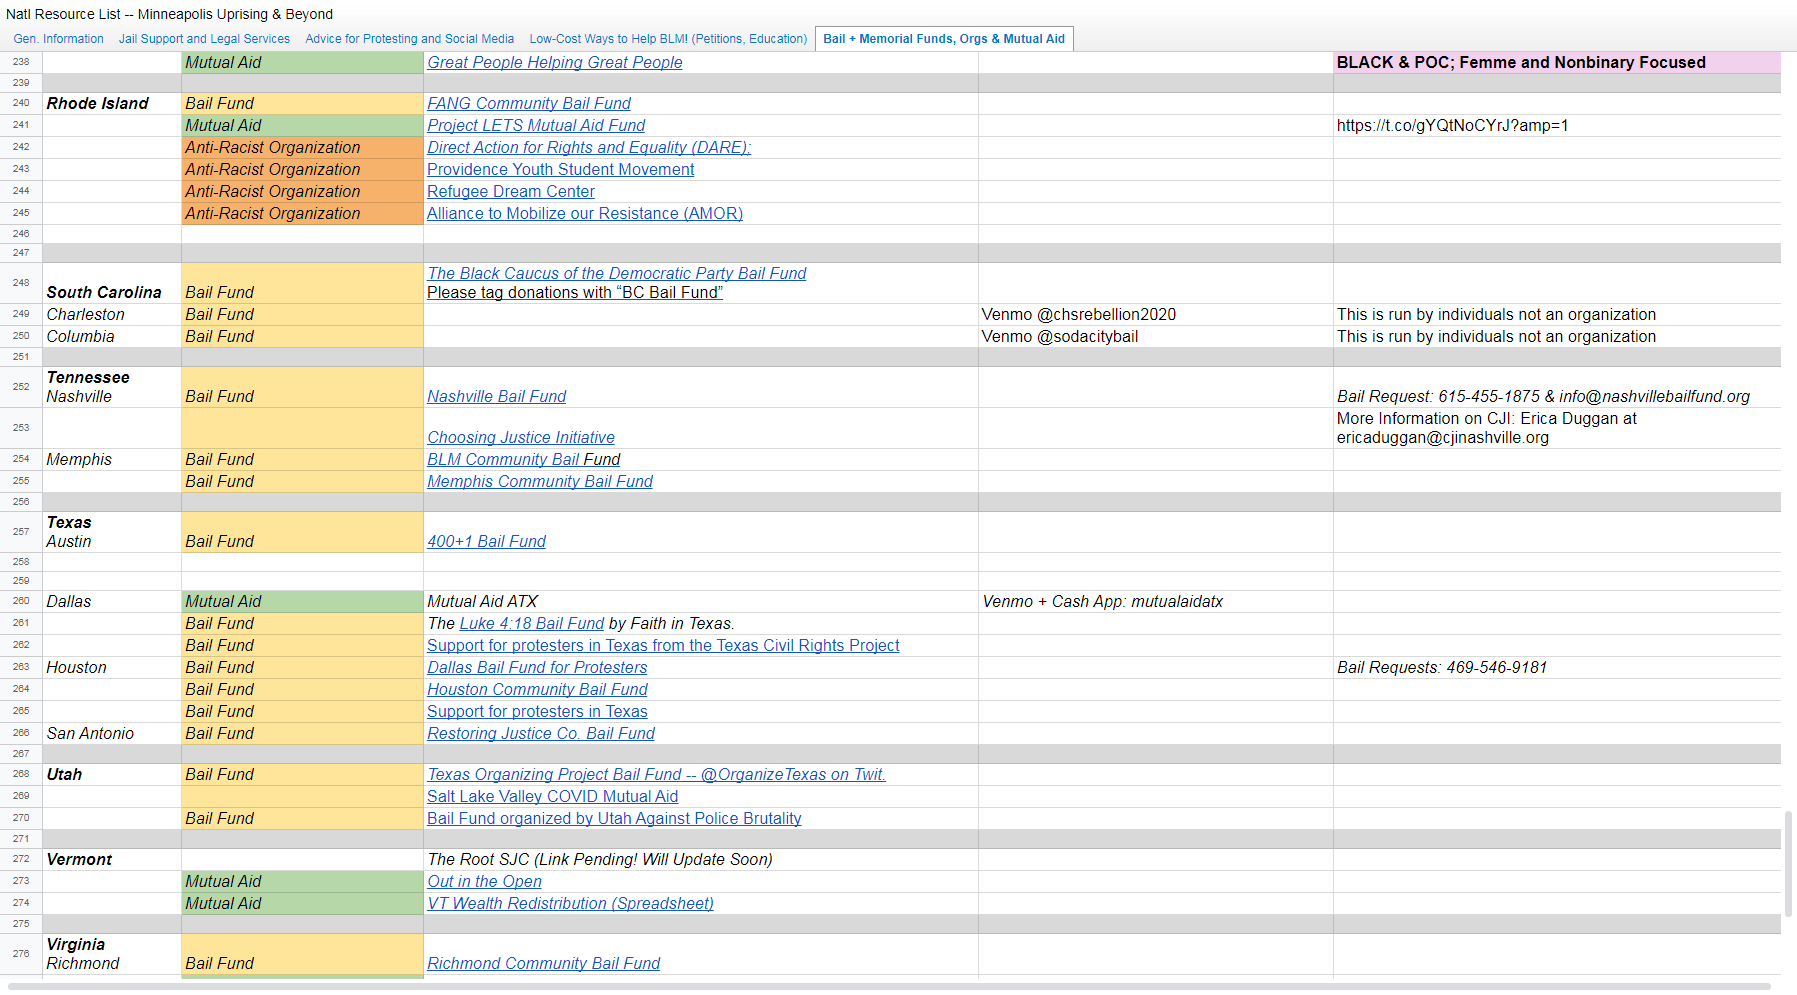Click the Natl Resource List document title
Screen dimensions: 1797x995
[170, 14]
